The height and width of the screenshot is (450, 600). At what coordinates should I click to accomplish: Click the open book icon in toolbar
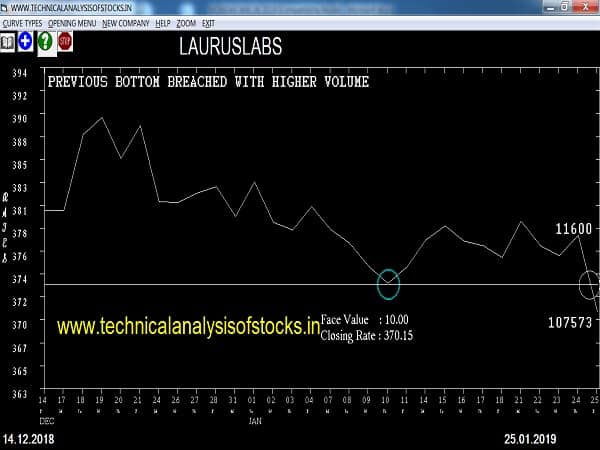(x=9, y=42)
